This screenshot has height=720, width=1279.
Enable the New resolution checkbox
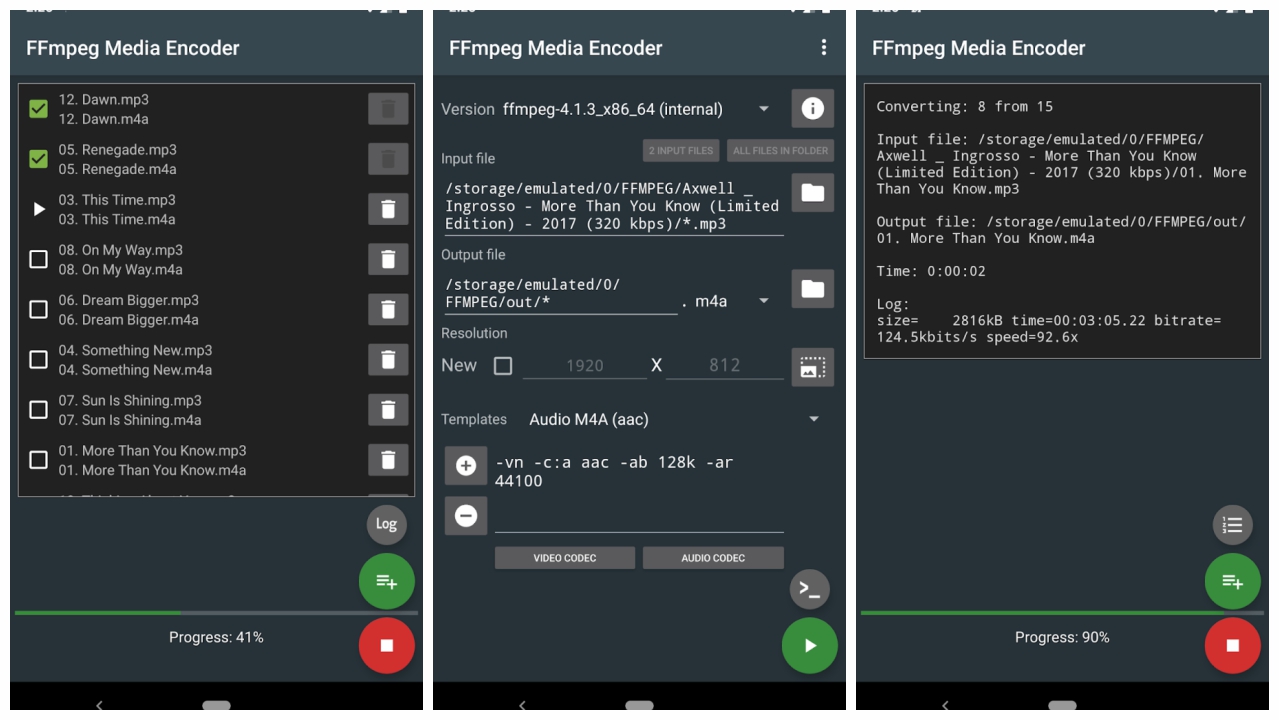point(503,366)
